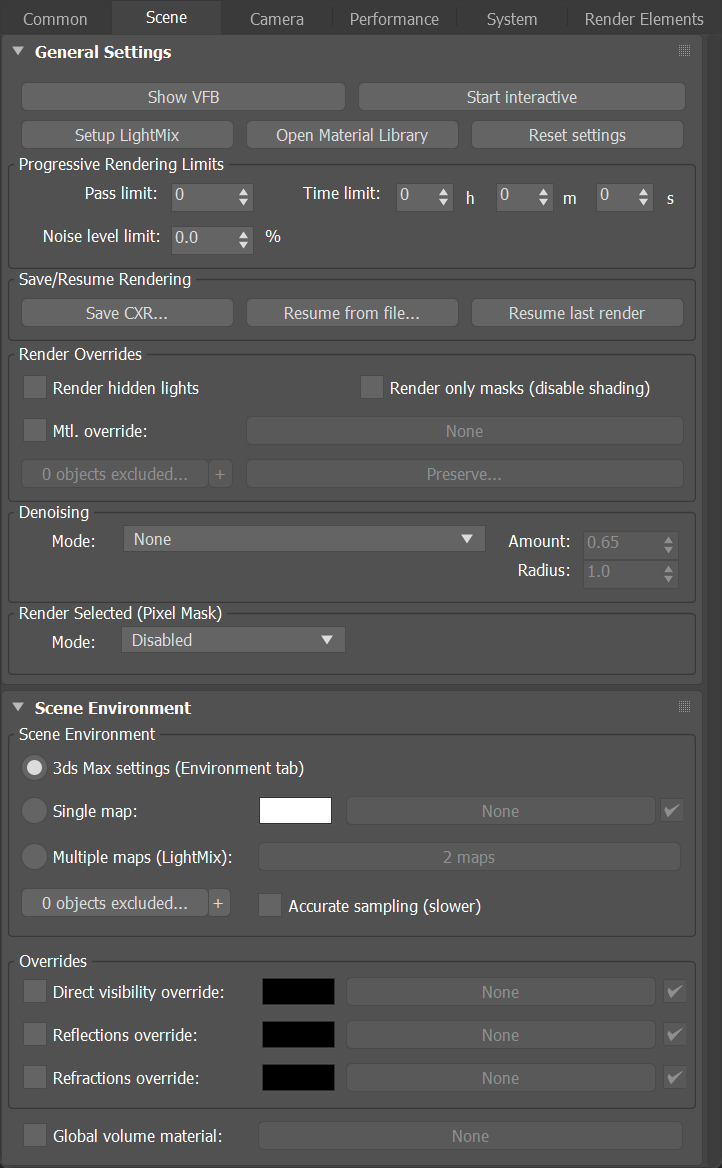Image resolution: width=722 pixels, height=1168 pixels.
Task: Open the Denoising Mode dropdown
Action: click(304, 539)
